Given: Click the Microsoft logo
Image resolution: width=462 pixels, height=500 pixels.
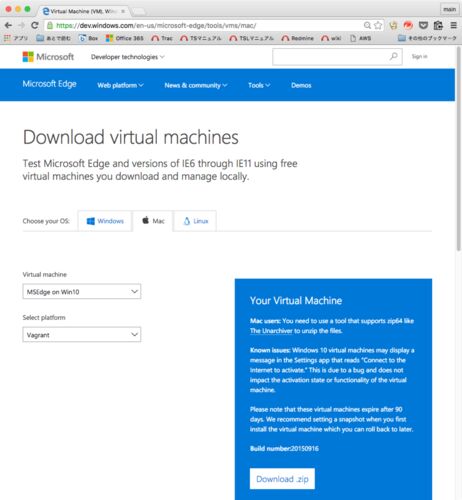Looking at the screenshot, I should click(x=48, y=57).
